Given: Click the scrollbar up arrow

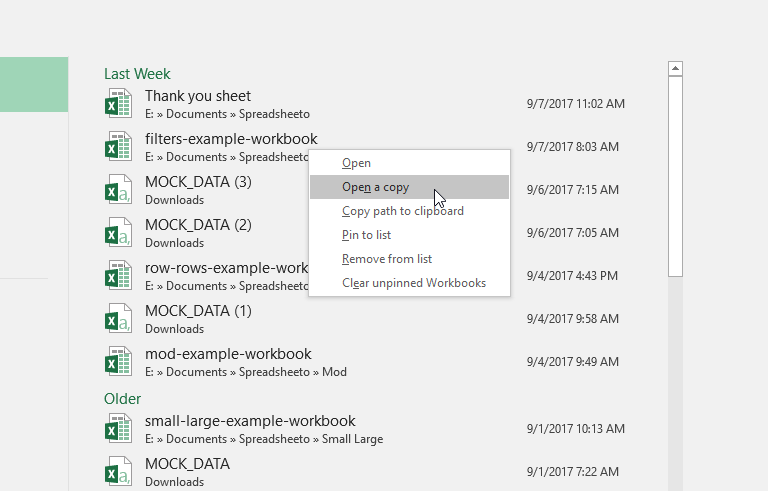Looking at the screenshot, I should [675, 69].
